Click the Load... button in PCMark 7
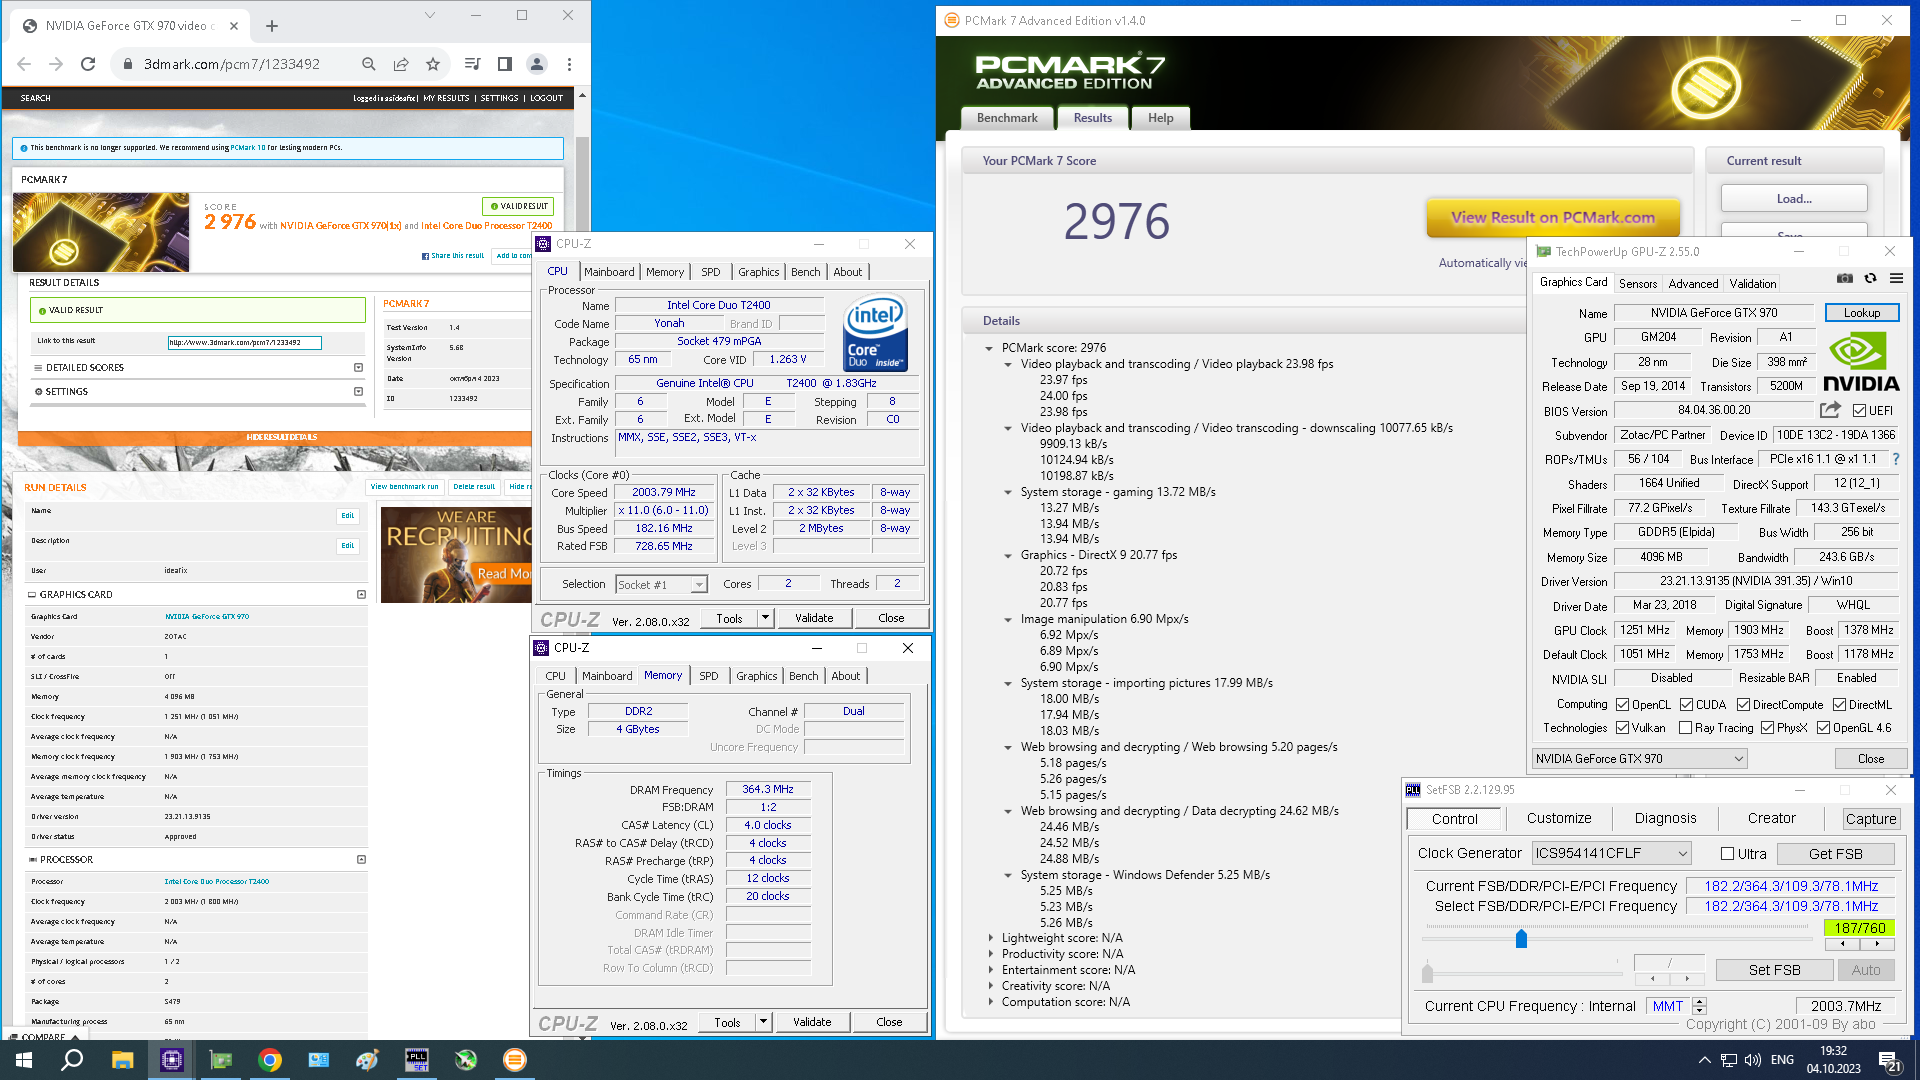1920x1080 pixels. click(x=1794, y=199)
